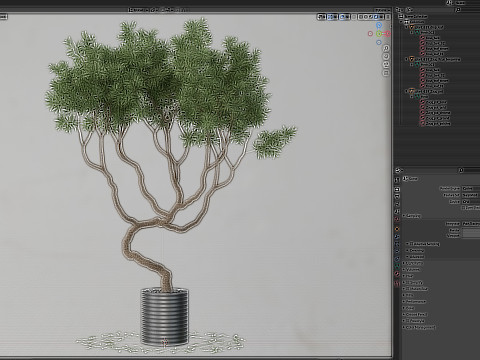Switch viewport to solid shading

click(x=366, y=17)
